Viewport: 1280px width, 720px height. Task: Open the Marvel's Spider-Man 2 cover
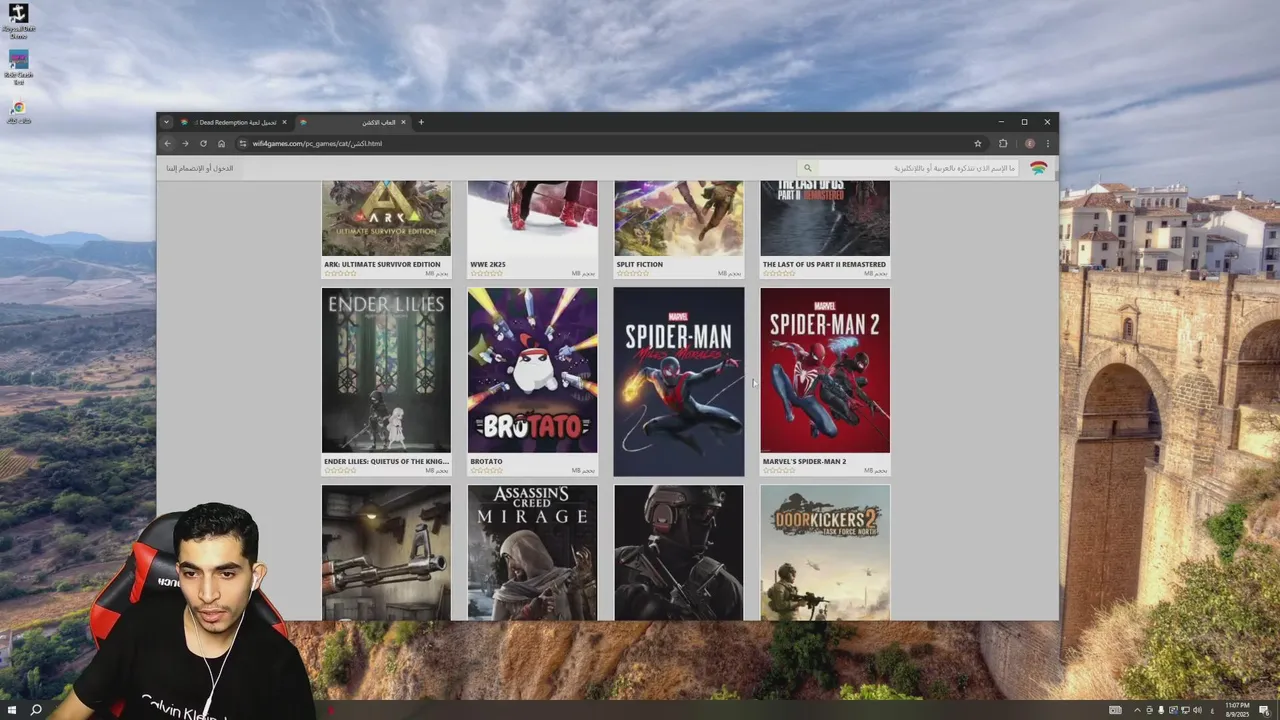pos(825,370)
